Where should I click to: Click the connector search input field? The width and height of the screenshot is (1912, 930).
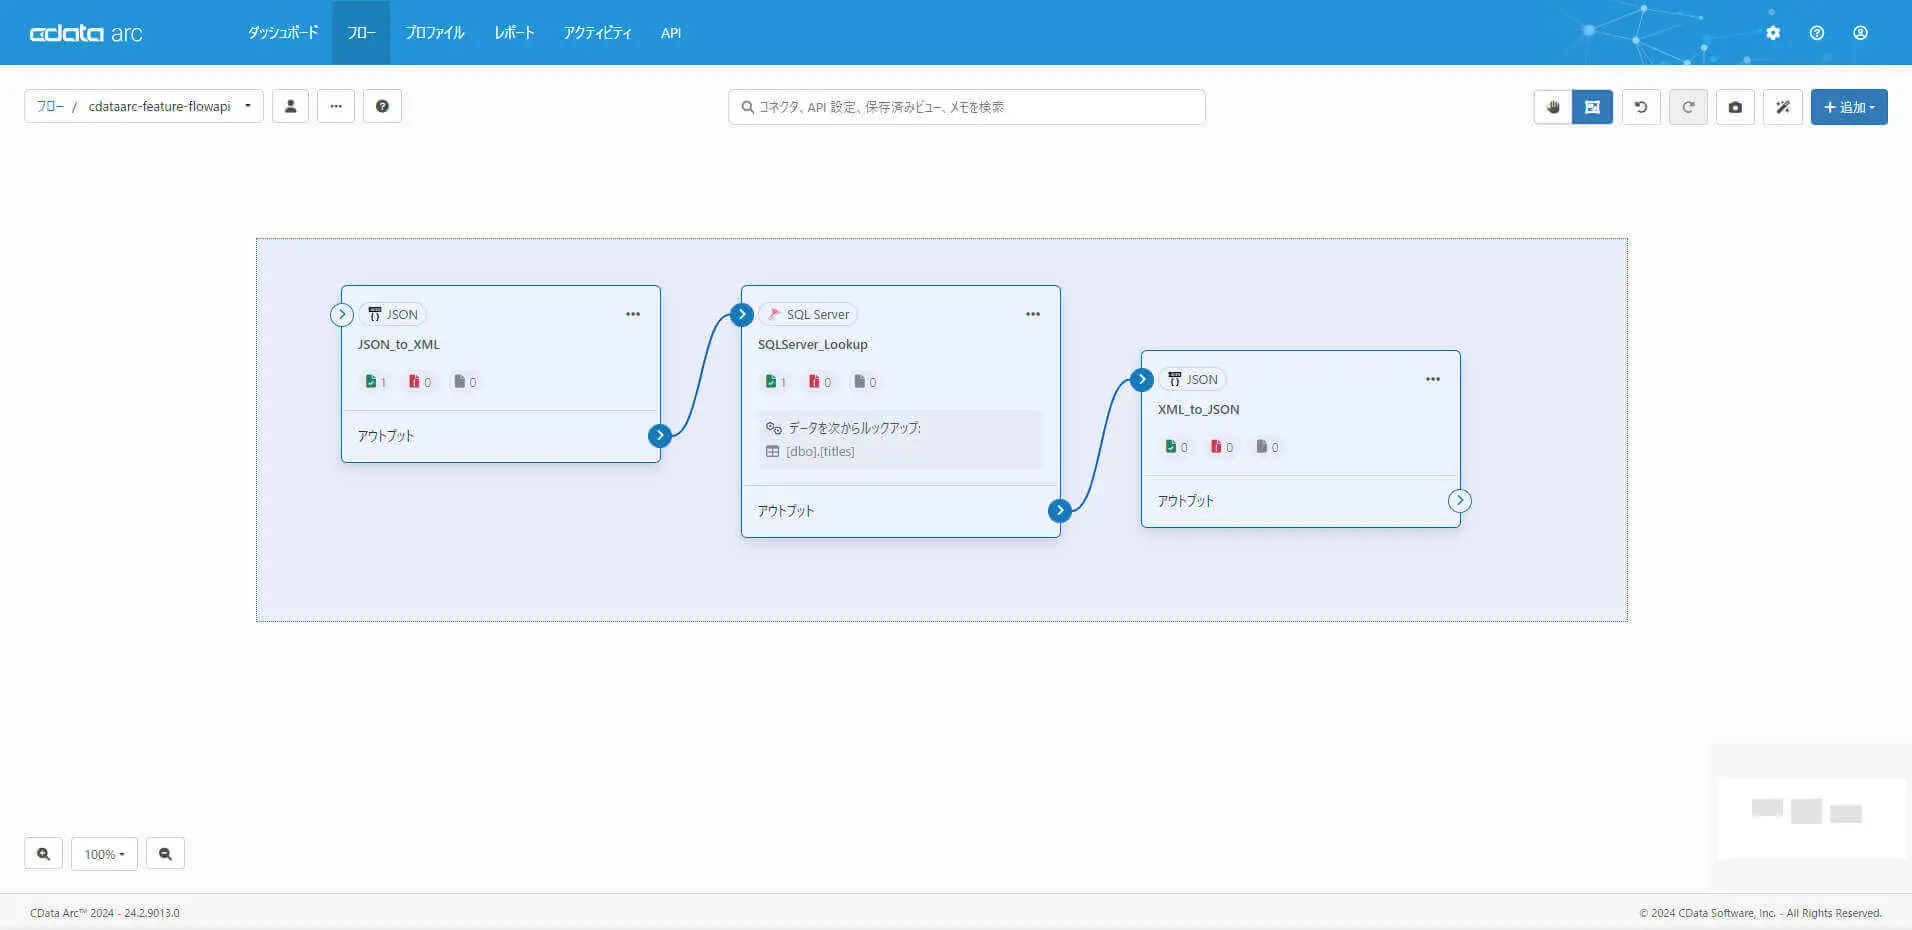967,107
